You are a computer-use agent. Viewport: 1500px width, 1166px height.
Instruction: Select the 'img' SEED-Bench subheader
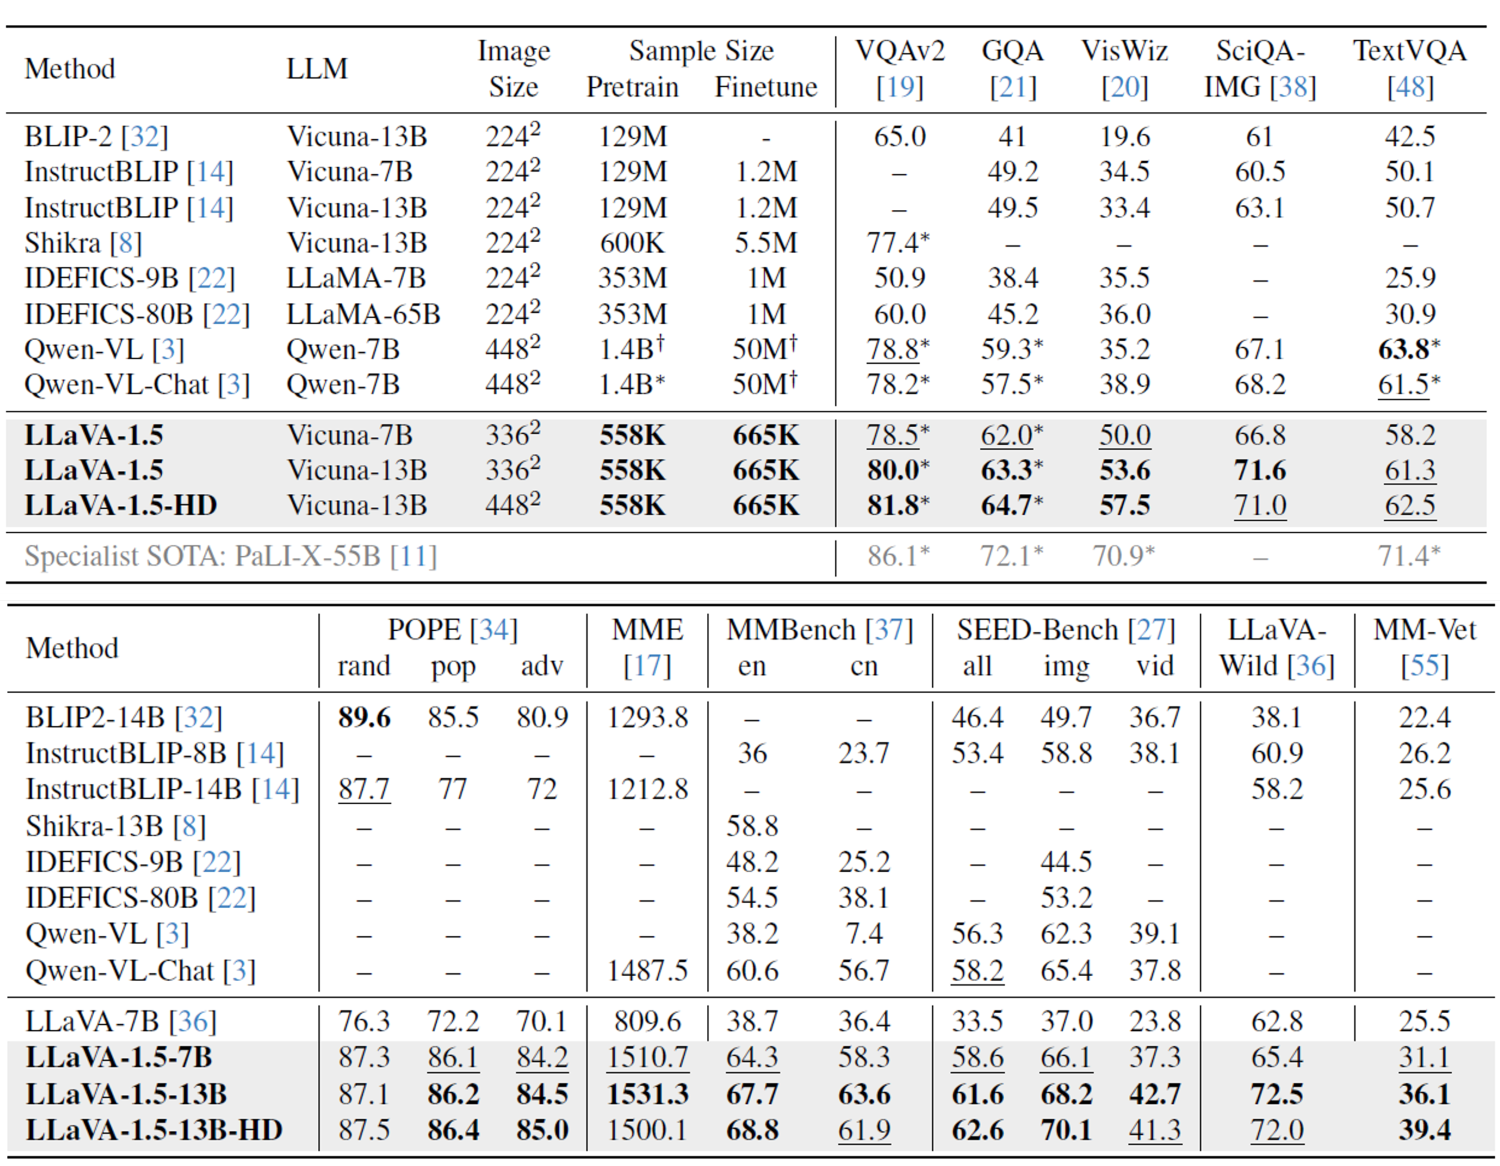coord(1066,666)
